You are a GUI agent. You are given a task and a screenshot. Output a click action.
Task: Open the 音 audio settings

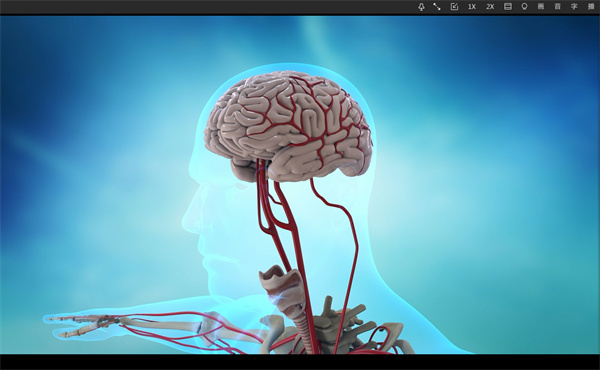tap(558, 7)
